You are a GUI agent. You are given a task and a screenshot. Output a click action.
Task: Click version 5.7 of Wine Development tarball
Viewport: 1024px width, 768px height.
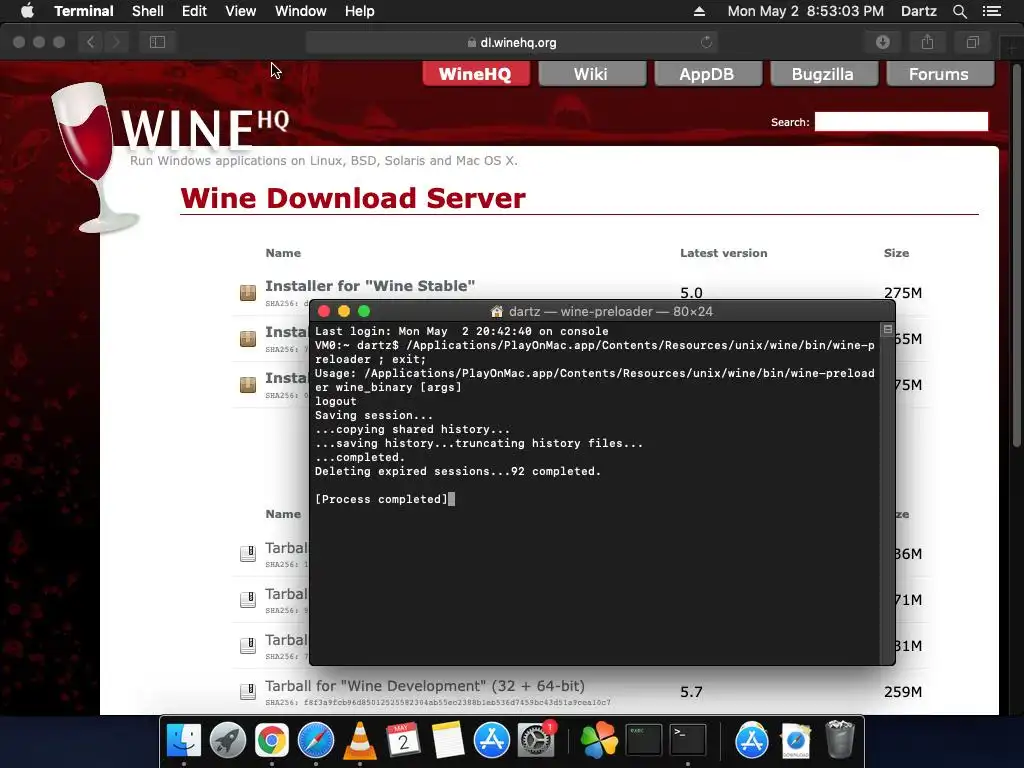(691, 692)
